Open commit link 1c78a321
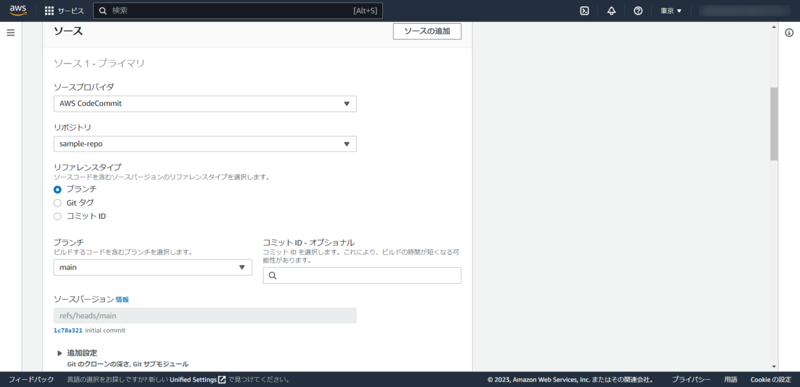Viewport: 800px width, 387px height. (x=68, y=330)
